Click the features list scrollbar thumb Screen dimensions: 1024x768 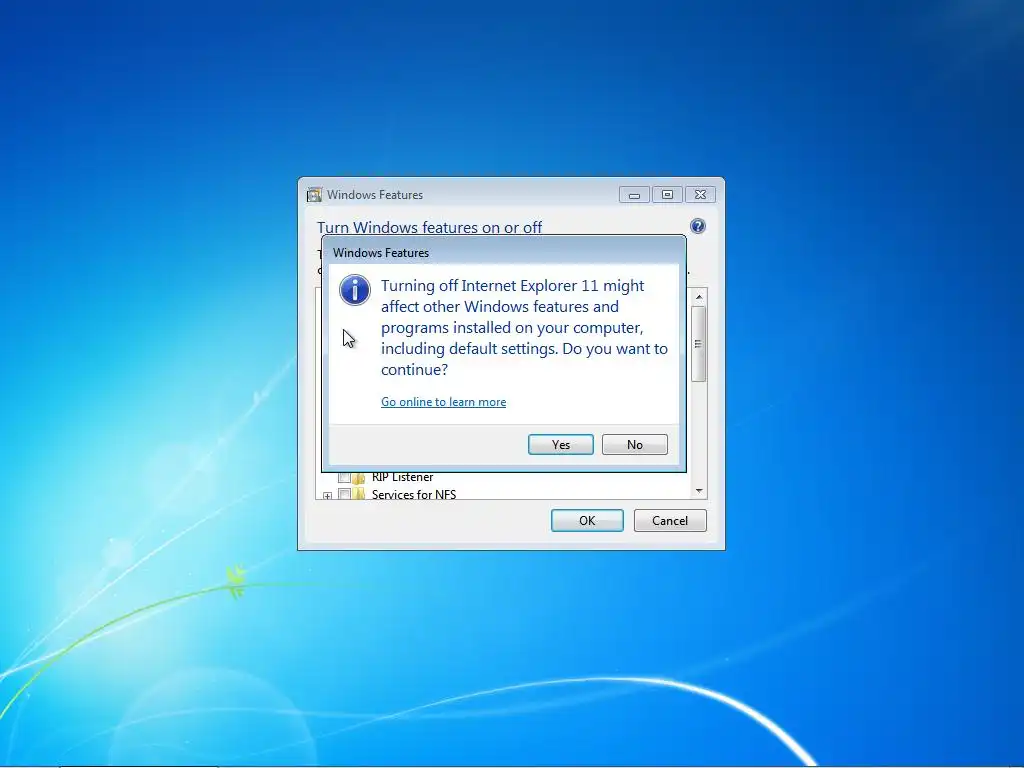click(699, 344)
